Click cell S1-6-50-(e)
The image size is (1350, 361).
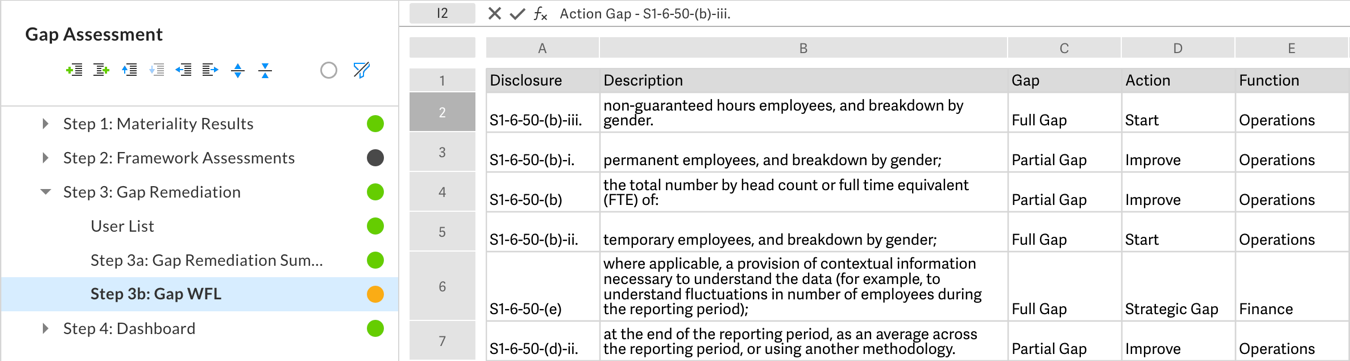pos(542,287)
